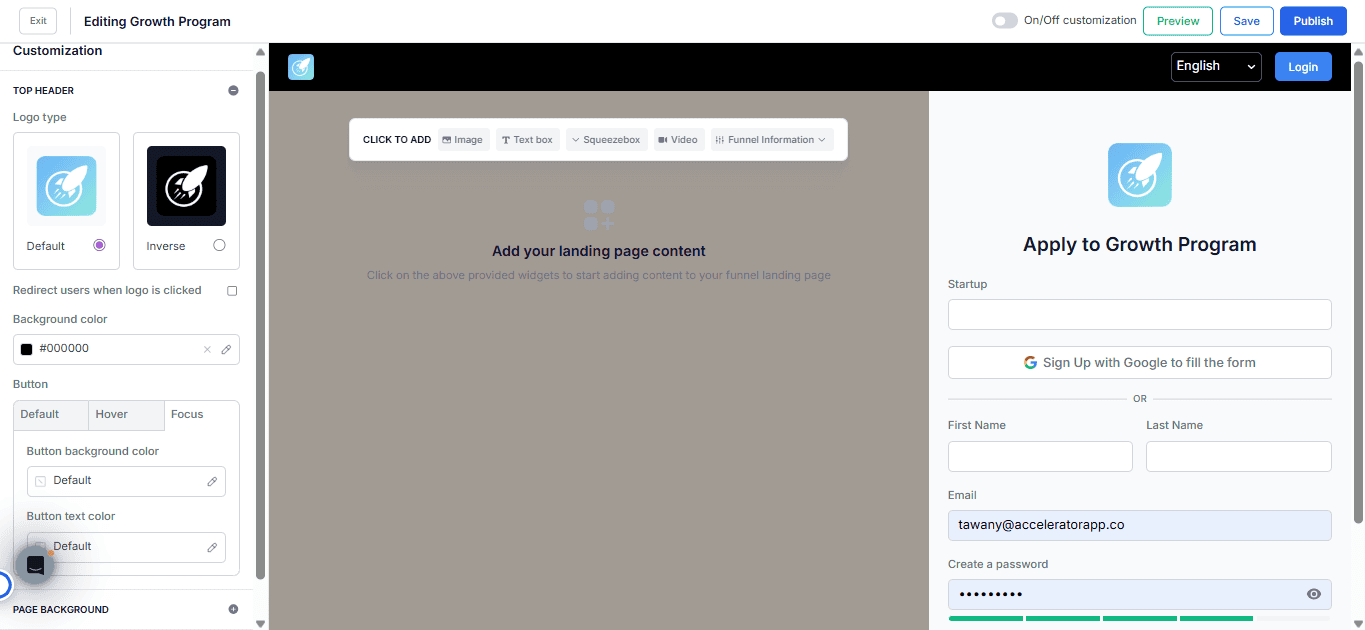Open the chat widget bubble
Screen dimensions: 1365x630
point(35,565)
